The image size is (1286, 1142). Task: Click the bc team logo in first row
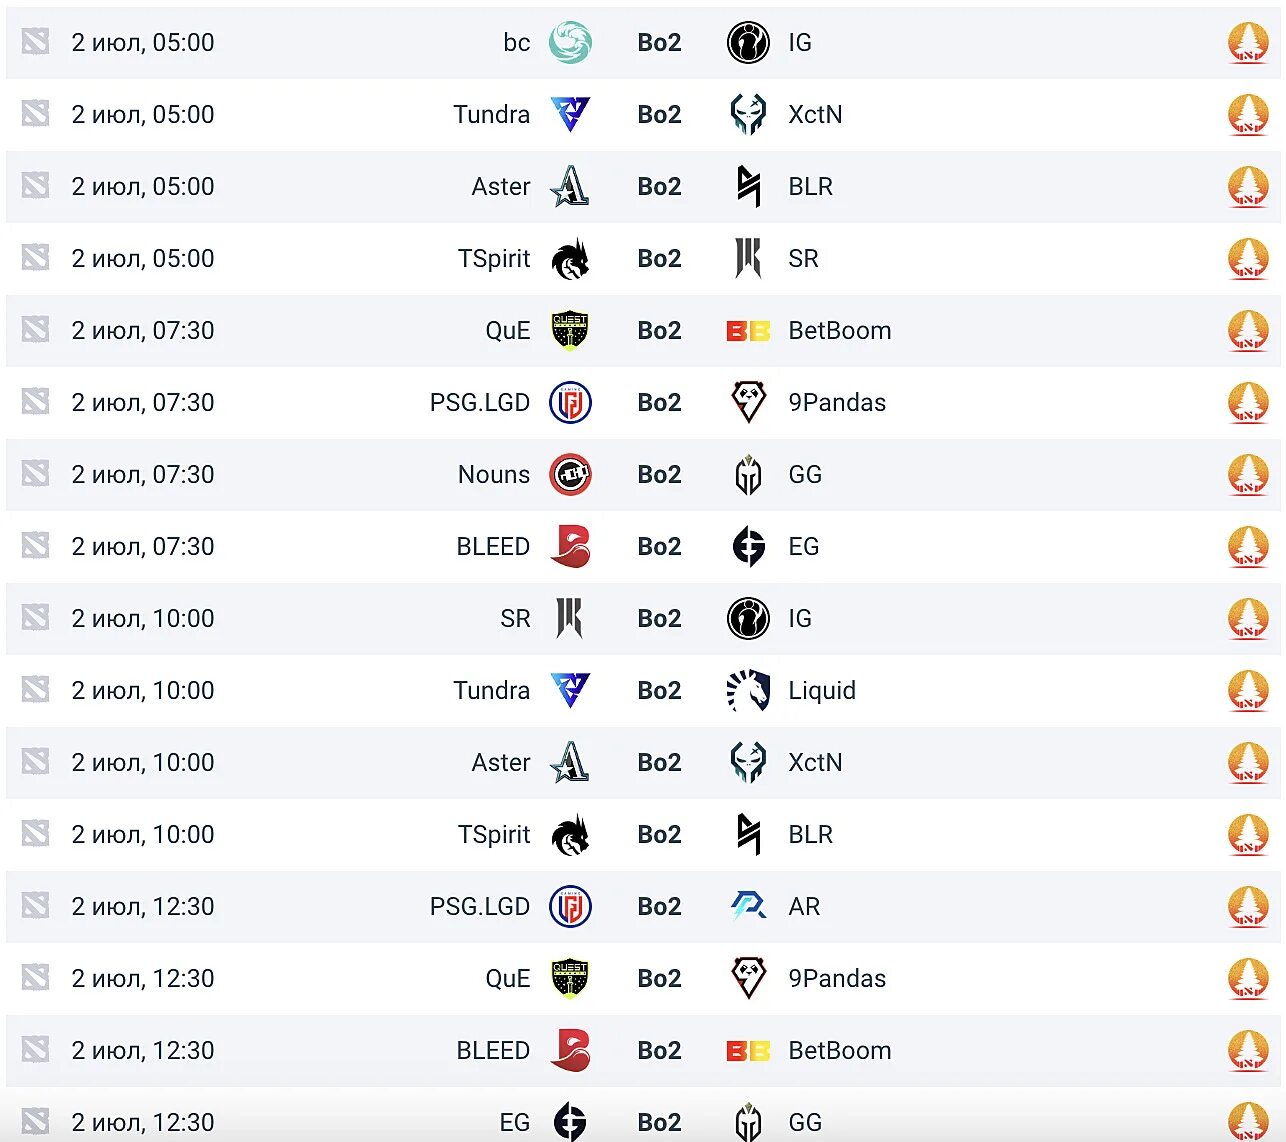pyautogui.click(x=570, y=43)
